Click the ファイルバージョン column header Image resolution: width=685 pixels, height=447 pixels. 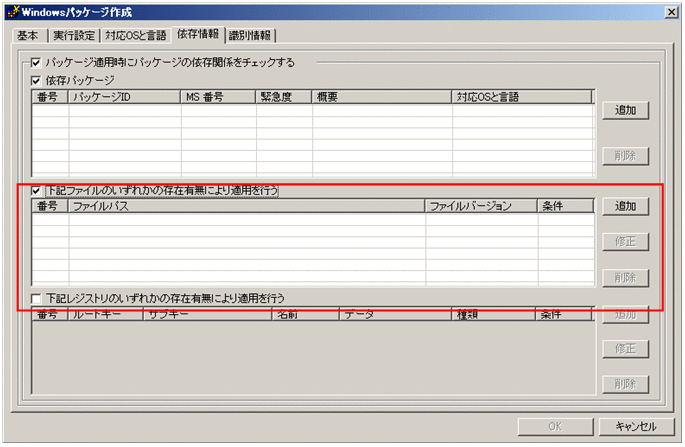click(x=481, y=207)
